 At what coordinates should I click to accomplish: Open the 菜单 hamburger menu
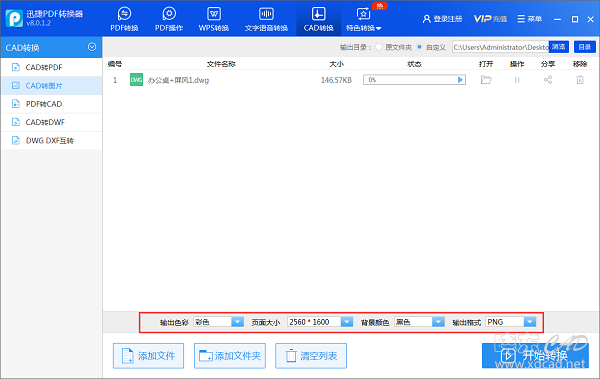click(530, 19)
